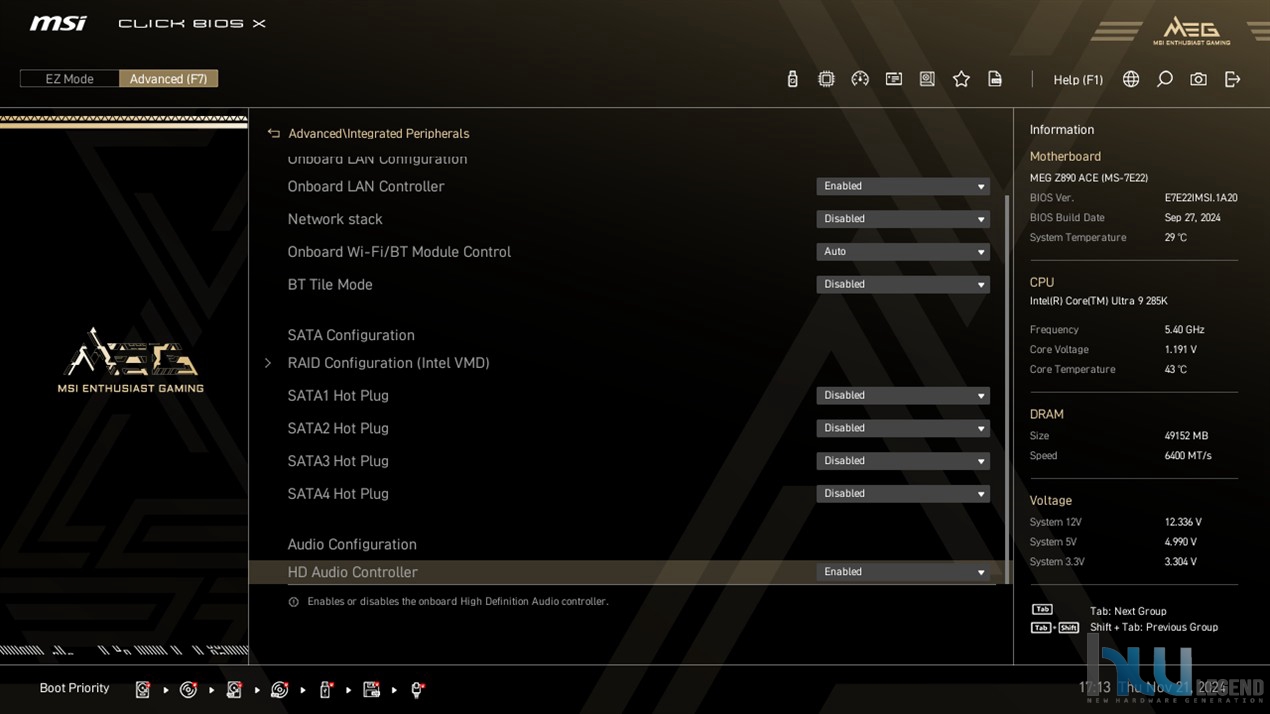Open the overclocking gauge icon
1270x714 pixels.
pos(860,79)
